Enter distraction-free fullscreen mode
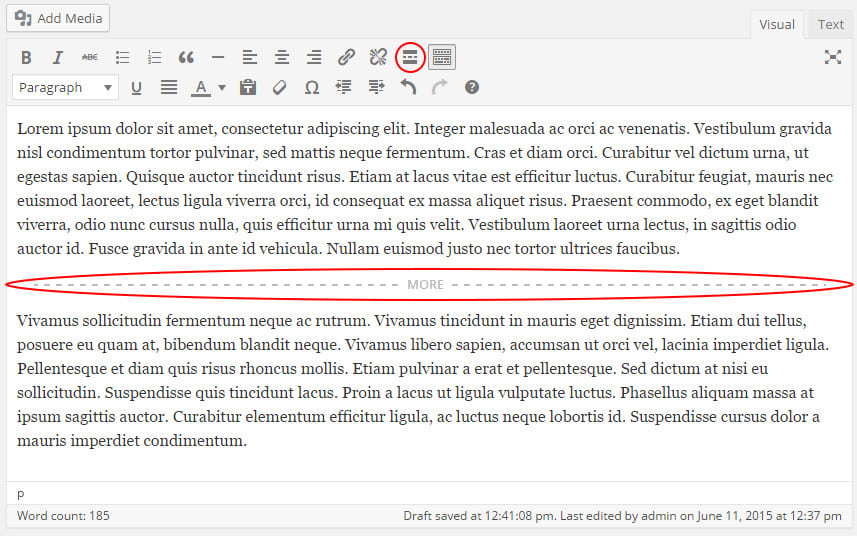The height and width of the screenshot is (536, 857). point(832,57)
